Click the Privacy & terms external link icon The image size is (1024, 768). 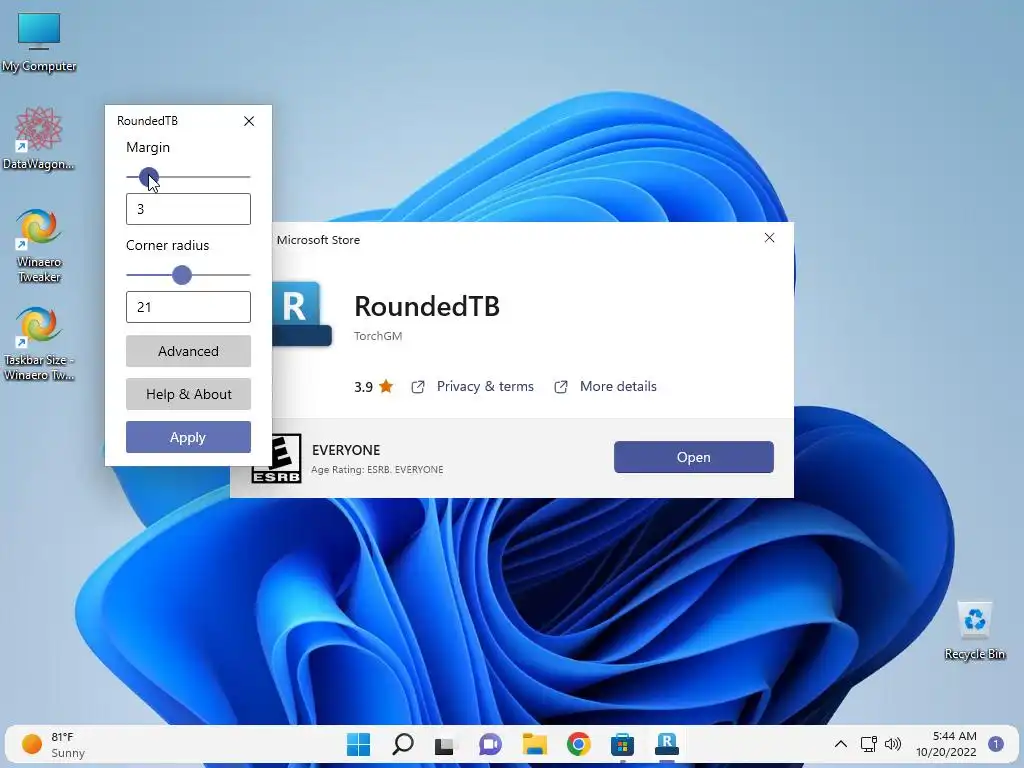pyautogui.click(x=418, y=387)
